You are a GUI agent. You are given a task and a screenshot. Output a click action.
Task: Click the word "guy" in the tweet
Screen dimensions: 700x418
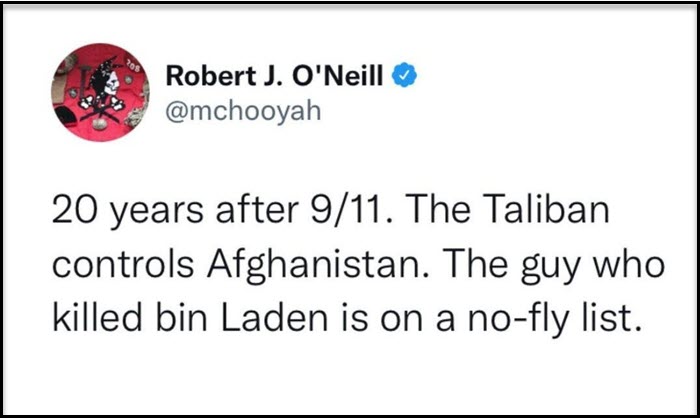550,267
